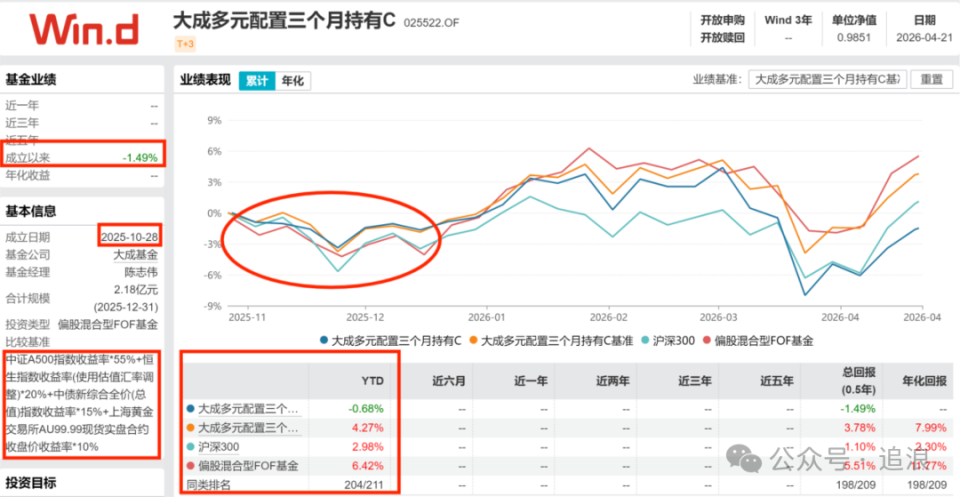Image resolution: width=960 pixels, height=497 pixels.
Task: Click the 偏股混合型FOF基金 投资类型 value
Action: coord(108,324)
